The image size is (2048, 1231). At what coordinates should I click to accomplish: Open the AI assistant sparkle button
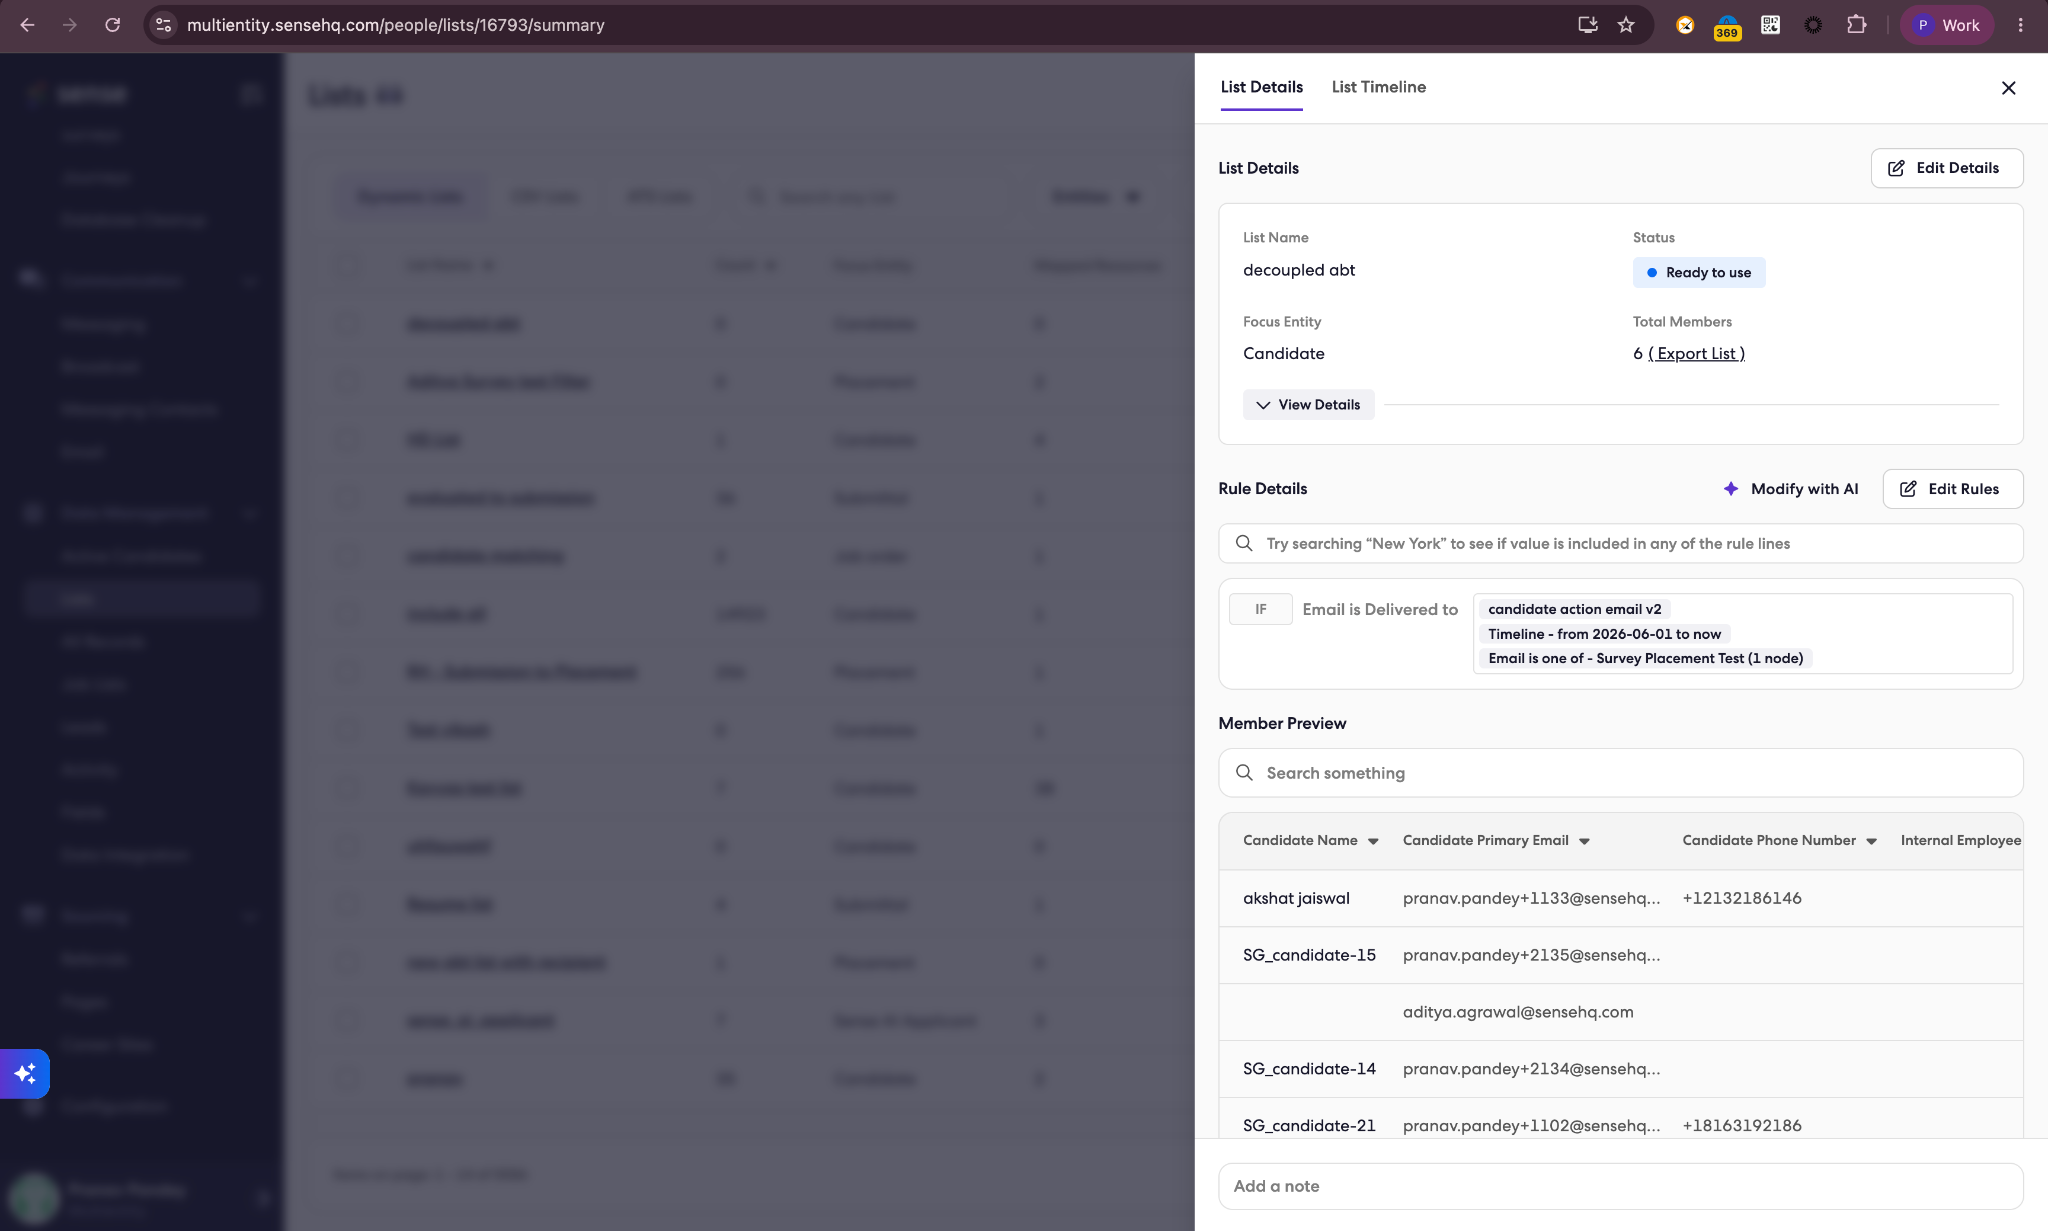[x=24, y=1074]
